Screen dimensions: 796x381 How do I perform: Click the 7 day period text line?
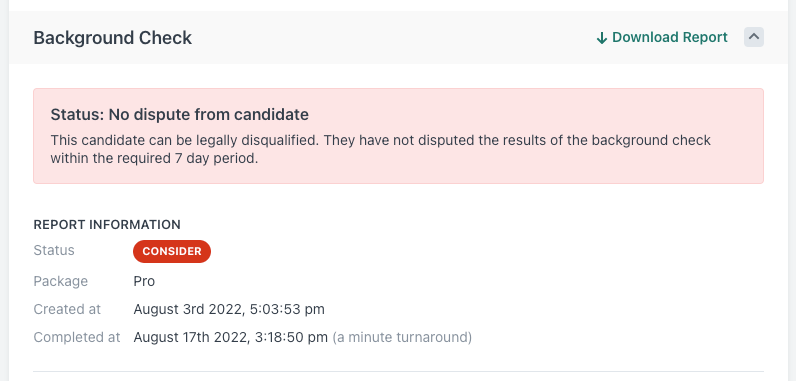154,158
